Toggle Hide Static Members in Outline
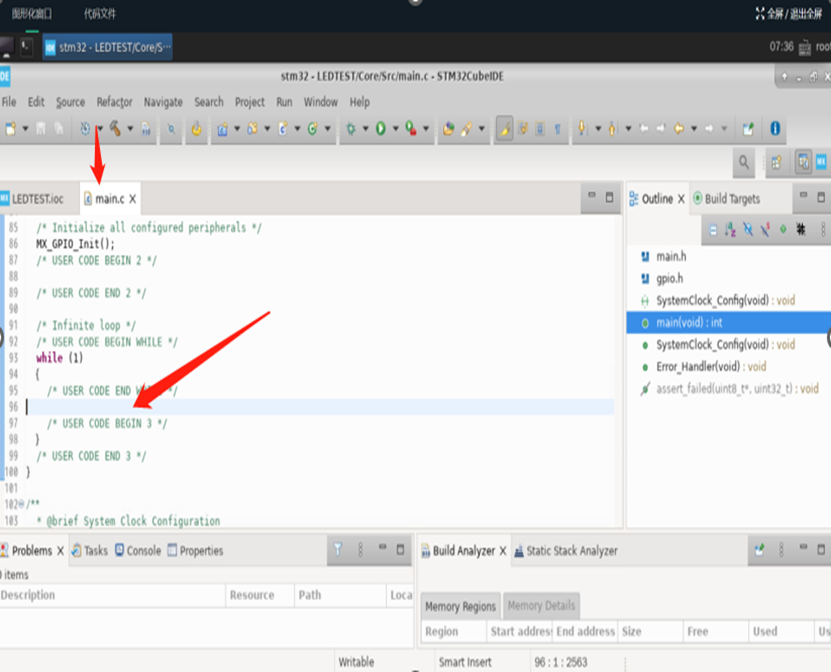Screen dimensions: 831x672 tap(765, 229)
